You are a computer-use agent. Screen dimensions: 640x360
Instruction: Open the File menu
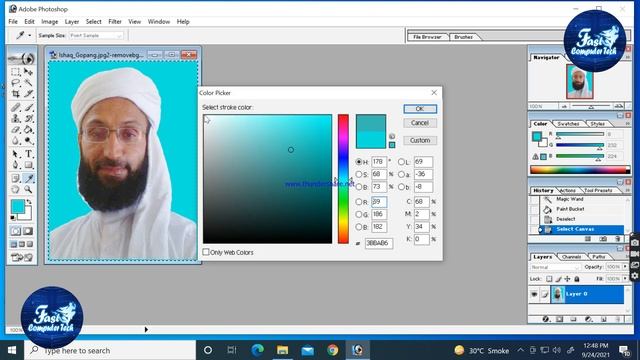pos(13,22)
